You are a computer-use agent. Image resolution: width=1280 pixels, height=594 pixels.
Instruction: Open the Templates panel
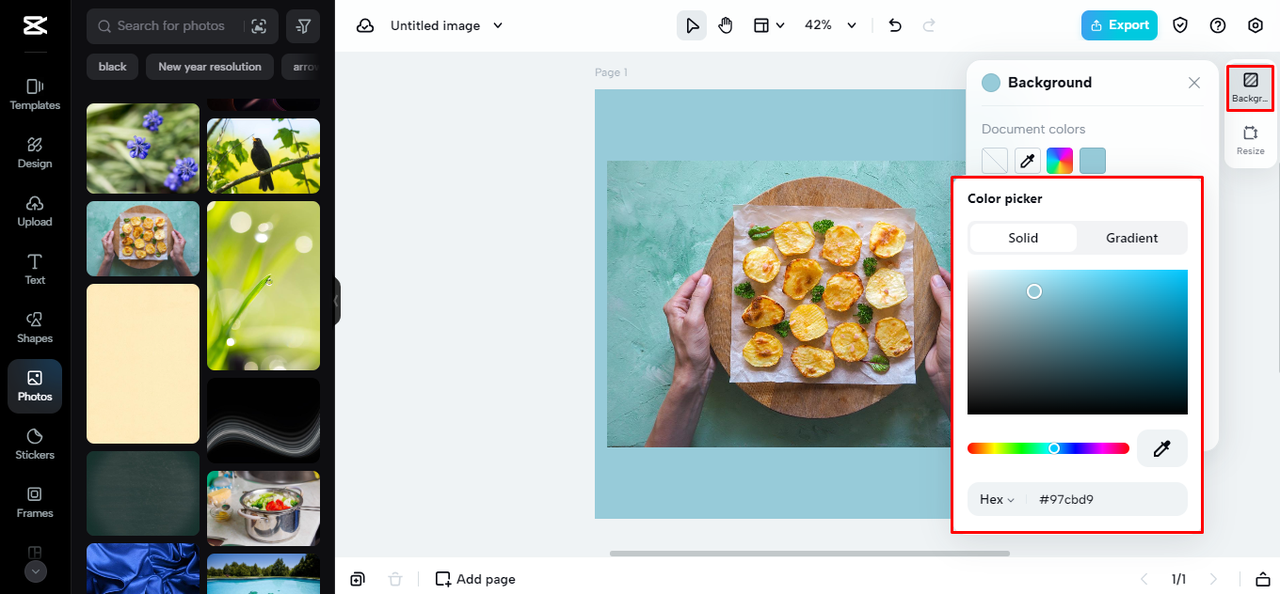coord(35,94)
